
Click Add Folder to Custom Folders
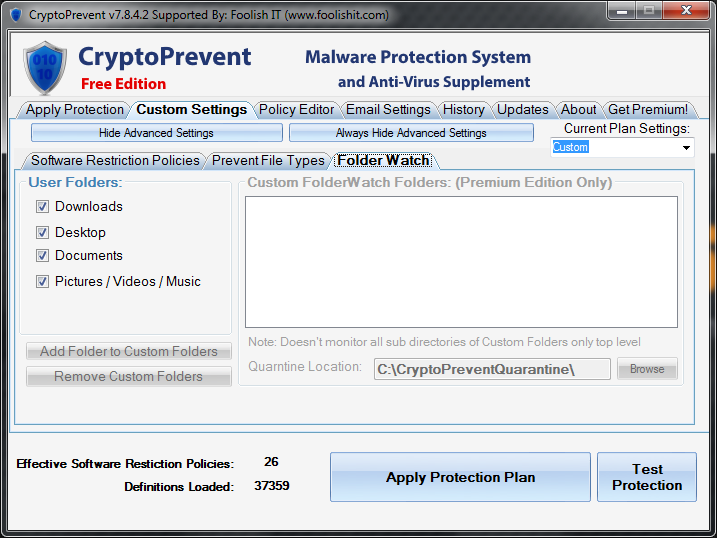click(x=129, y=352)
